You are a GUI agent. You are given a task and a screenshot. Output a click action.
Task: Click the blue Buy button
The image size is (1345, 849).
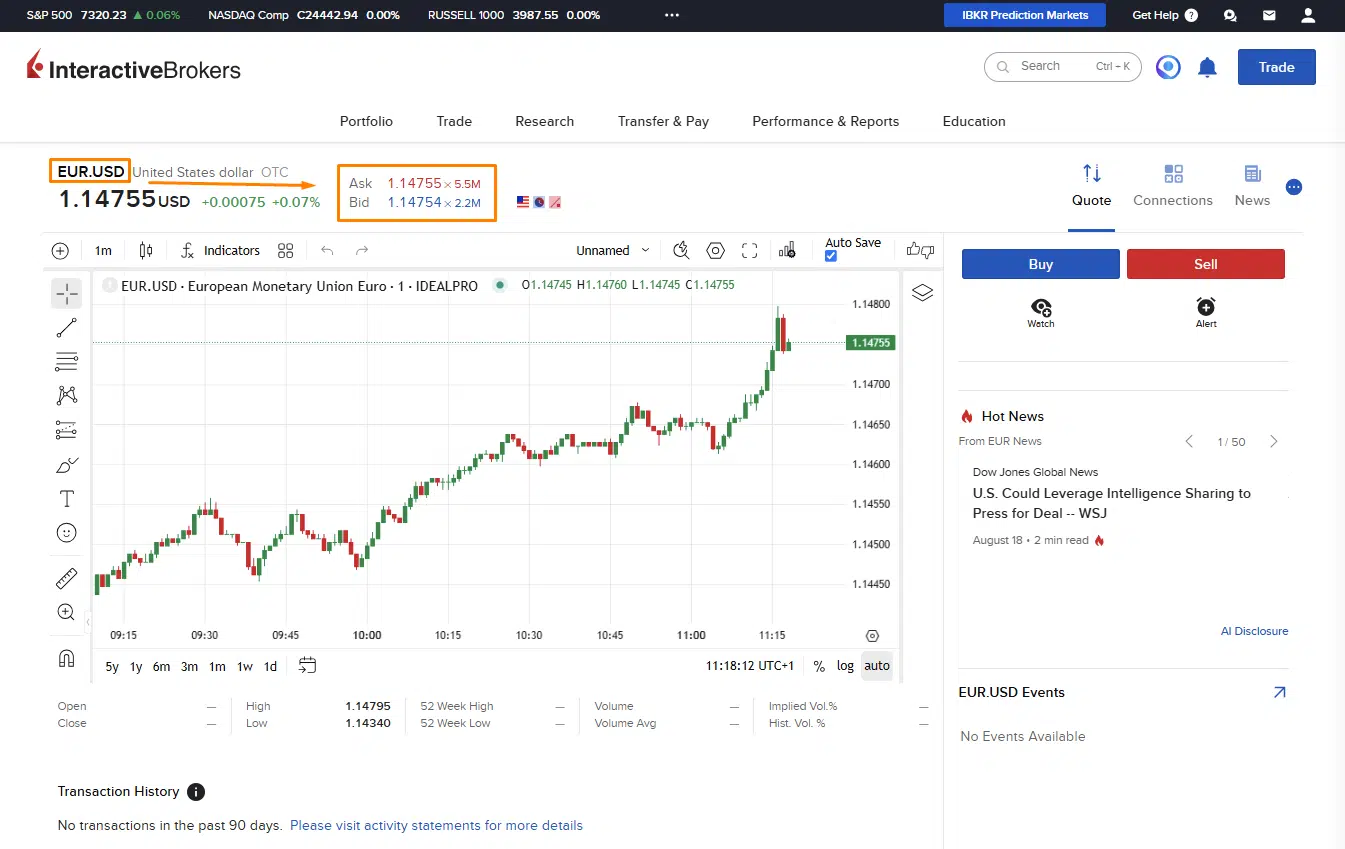click(1041, 264)
